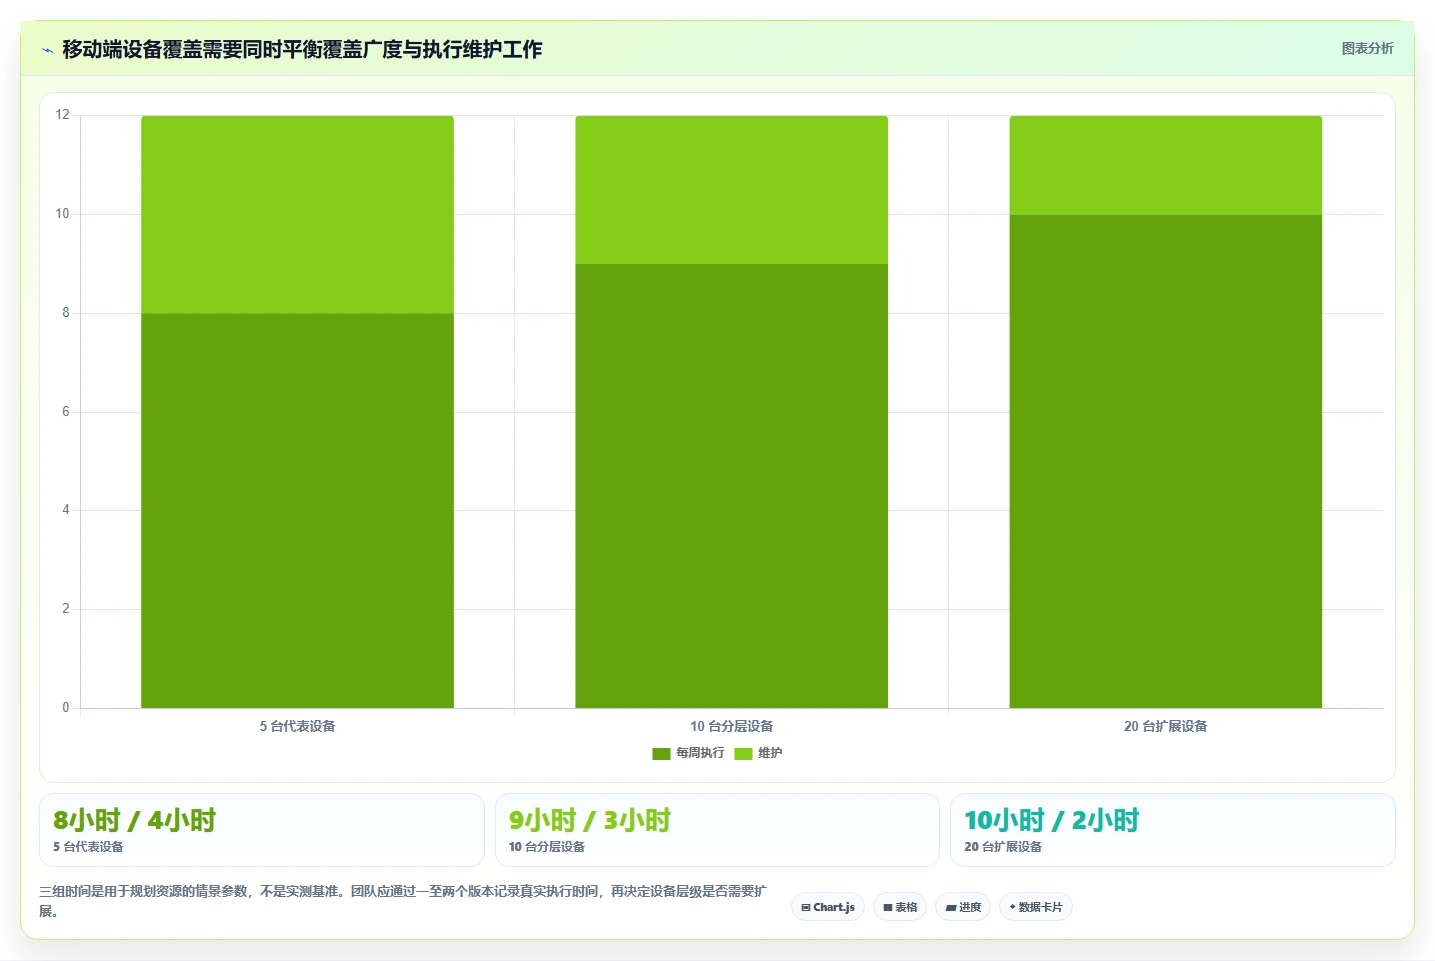Click the 10 台分层设备 axis label
Screen dimensions: 1435x961
[732, 726]
